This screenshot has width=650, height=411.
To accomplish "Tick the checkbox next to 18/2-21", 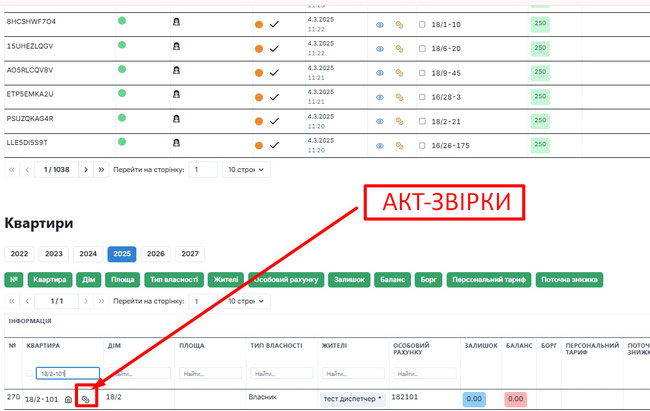I will pos(422,122).
